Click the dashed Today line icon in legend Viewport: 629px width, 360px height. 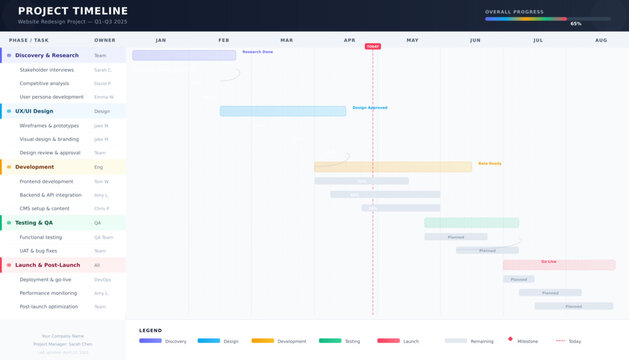point(560,341)
